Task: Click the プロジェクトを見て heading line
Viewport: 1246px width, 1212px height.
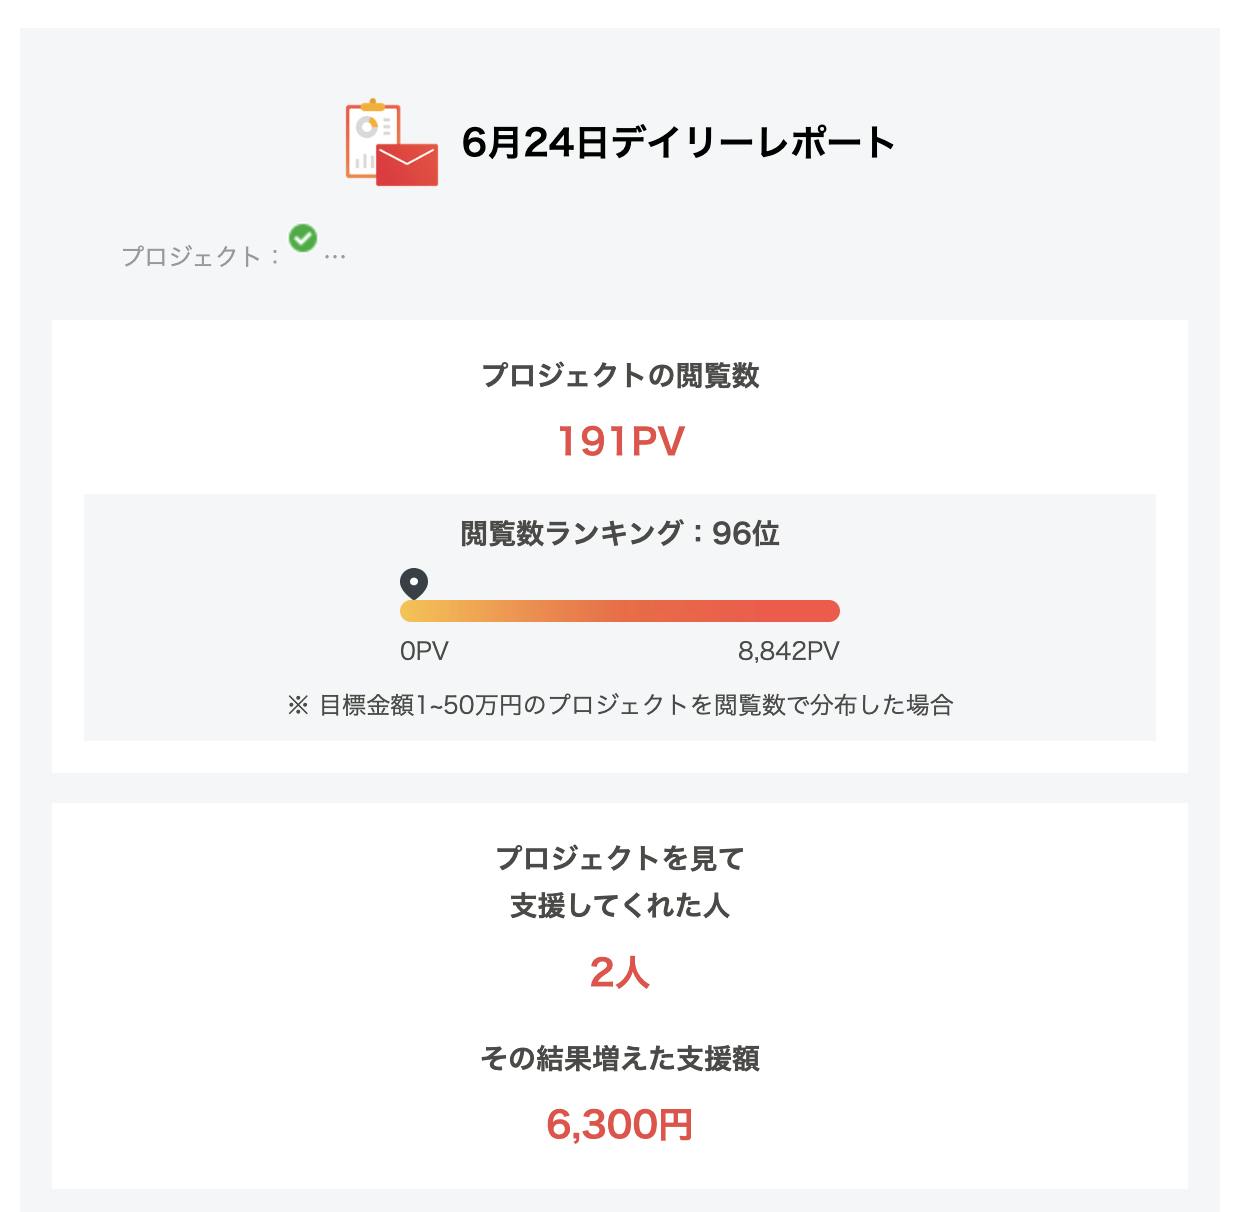Action: coord(620,858)
